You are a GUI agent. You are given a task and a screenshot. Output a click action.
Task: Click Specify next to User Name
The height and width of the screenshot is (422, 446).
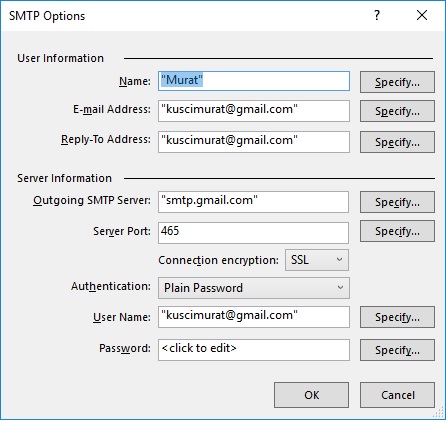397,317
